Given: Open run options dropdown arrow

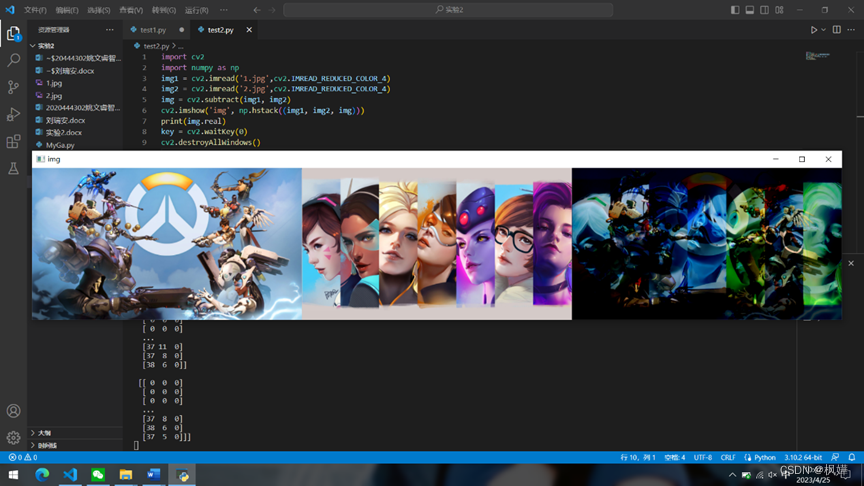Looking at the screenshot, I should click(823, 30).
